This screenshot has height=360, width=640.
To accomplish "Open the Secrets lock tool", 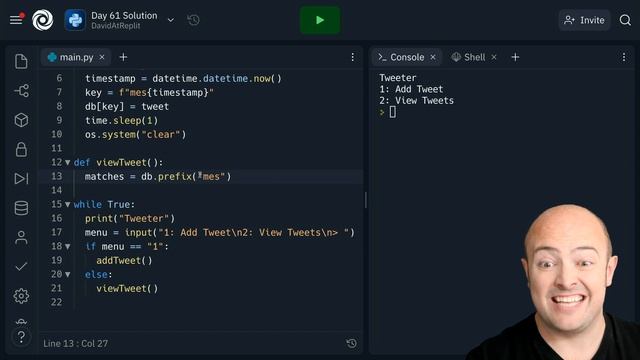I will [21, 149].
